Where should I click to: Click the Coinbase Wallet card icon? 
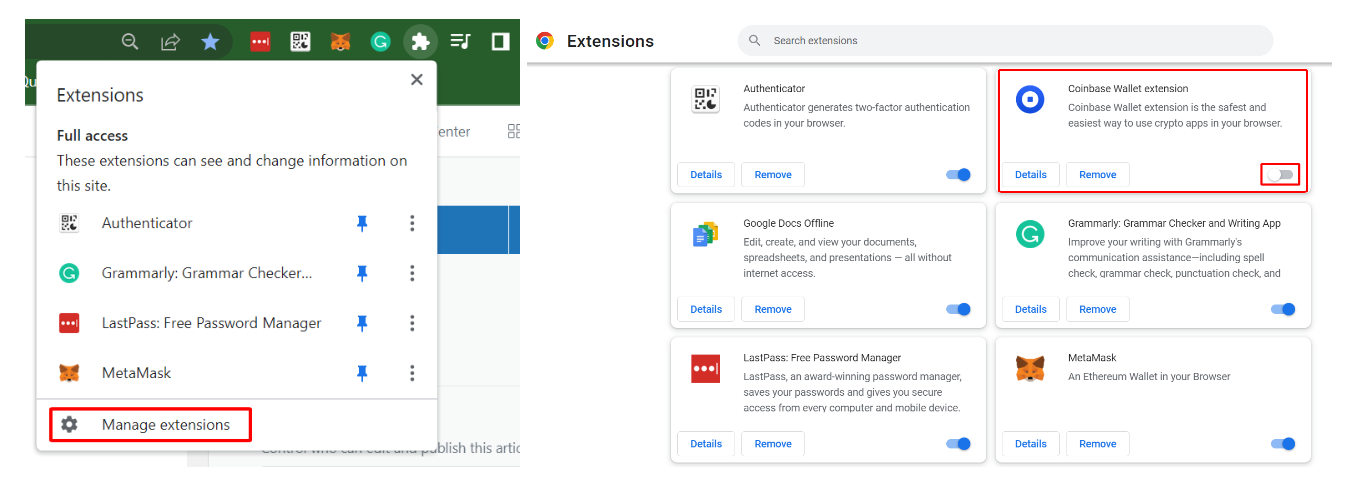point(1030,99)
